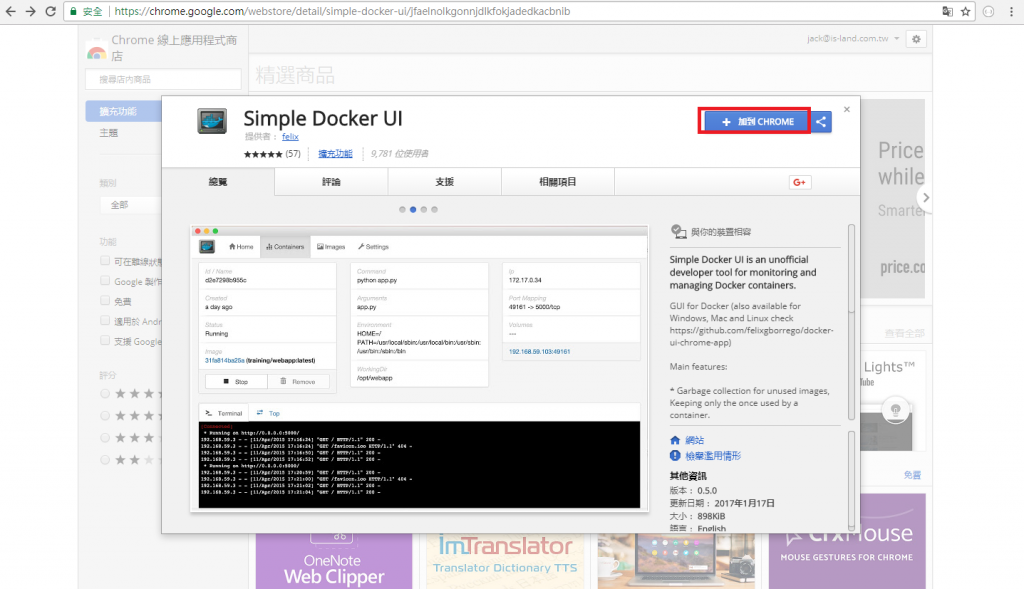Go to next featured item arrow

tap(925, 197)
